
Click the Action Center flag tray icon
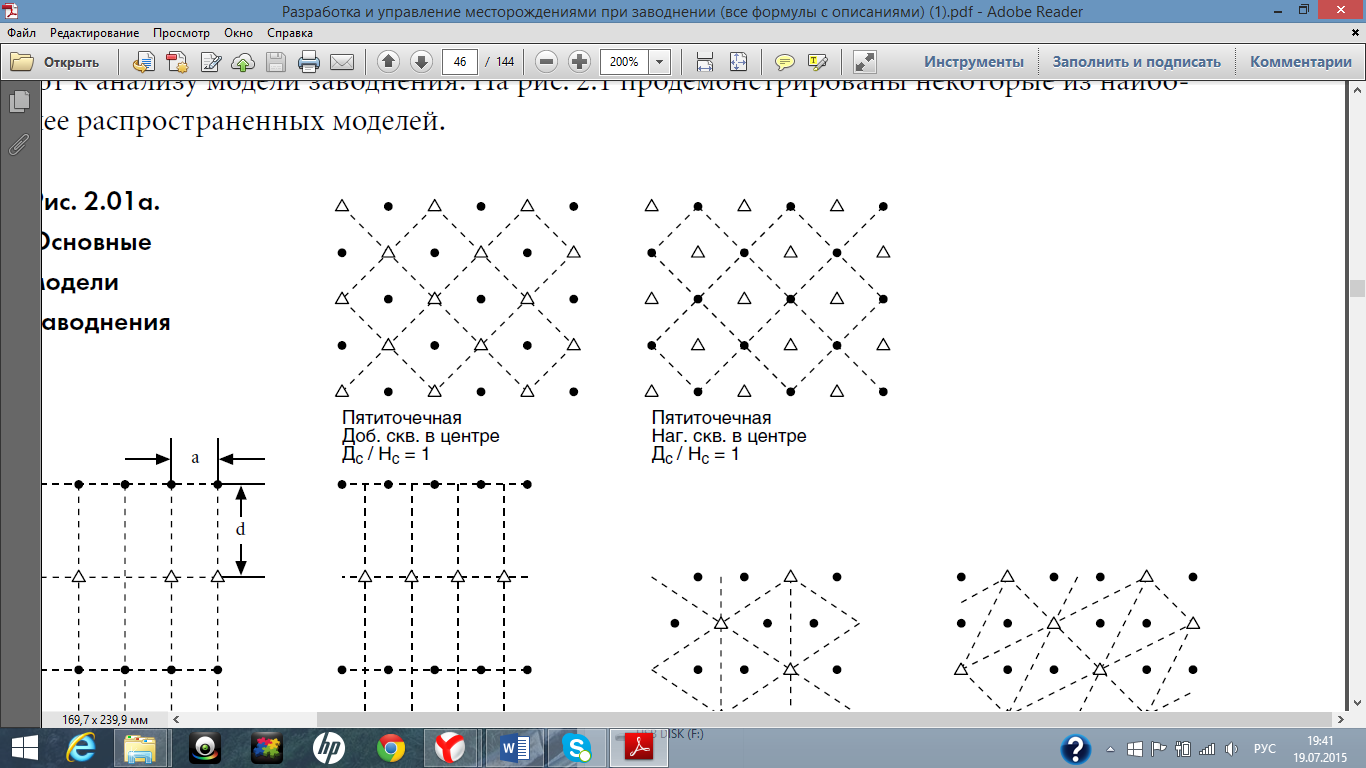(x=1158, y=749)
